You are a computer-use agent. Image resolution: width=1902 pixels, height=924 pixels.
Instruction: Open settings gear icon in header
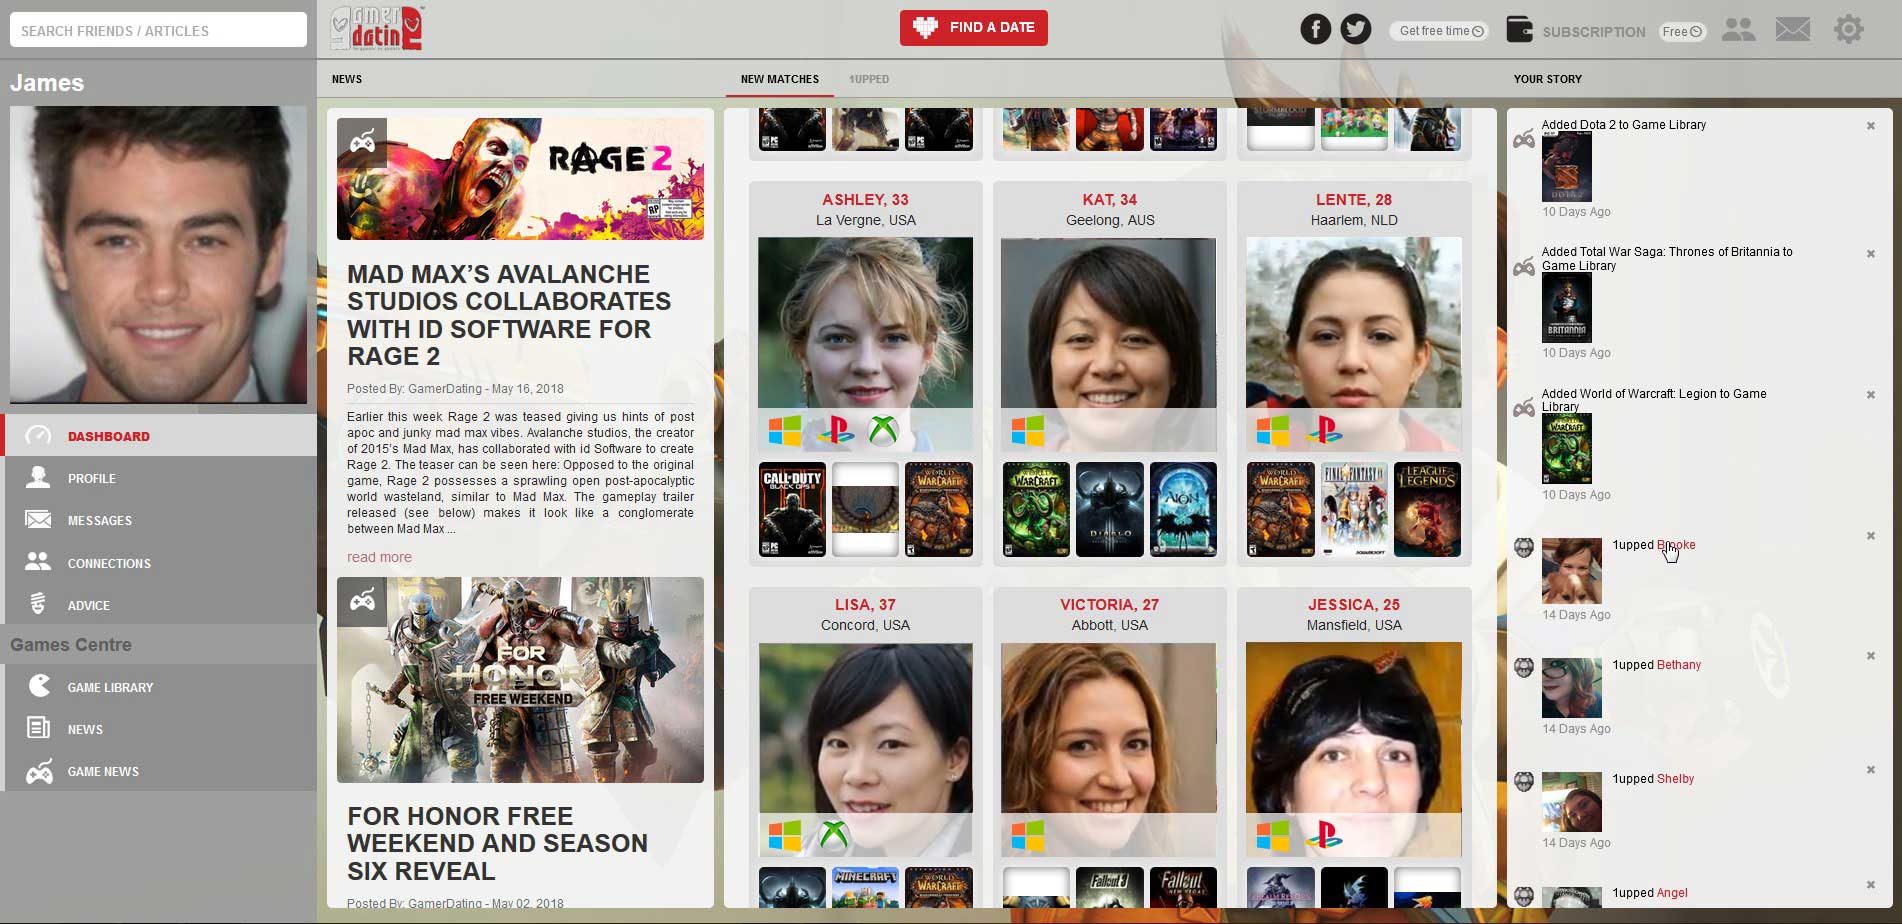click(1849, 29)
